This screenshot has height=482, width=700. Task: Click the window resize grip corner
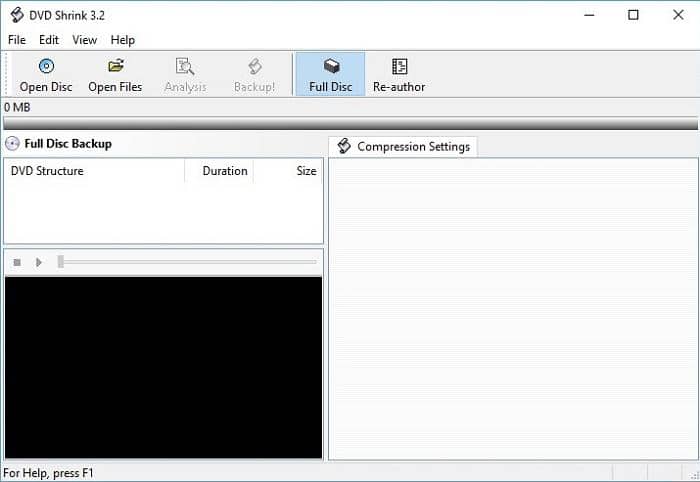pos(694,476)
